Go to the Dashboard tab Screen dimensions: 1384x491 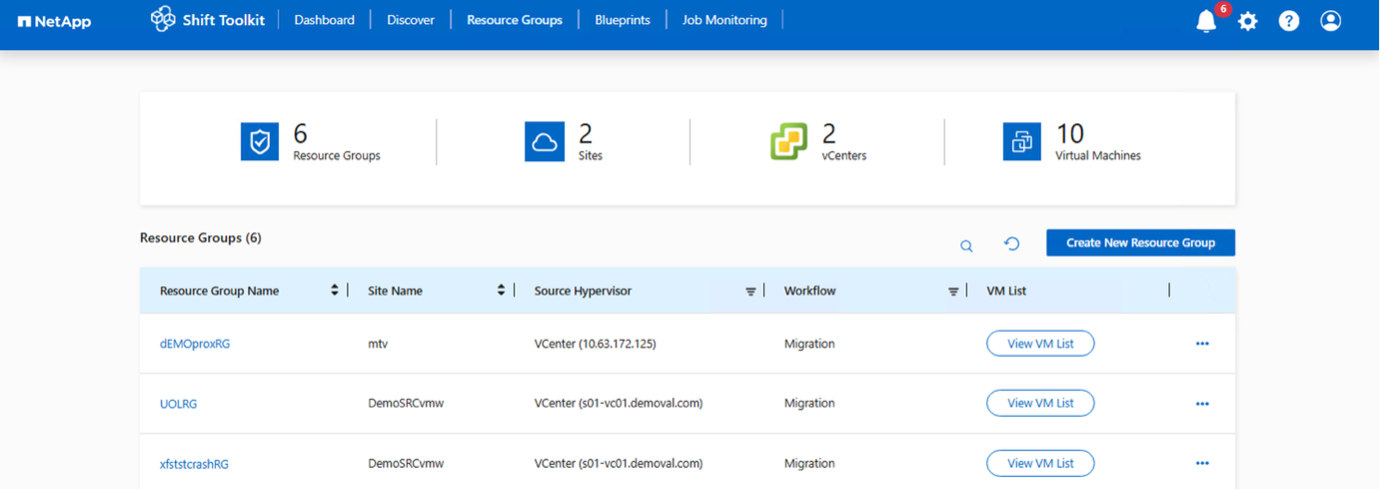[x=326, y=20]
